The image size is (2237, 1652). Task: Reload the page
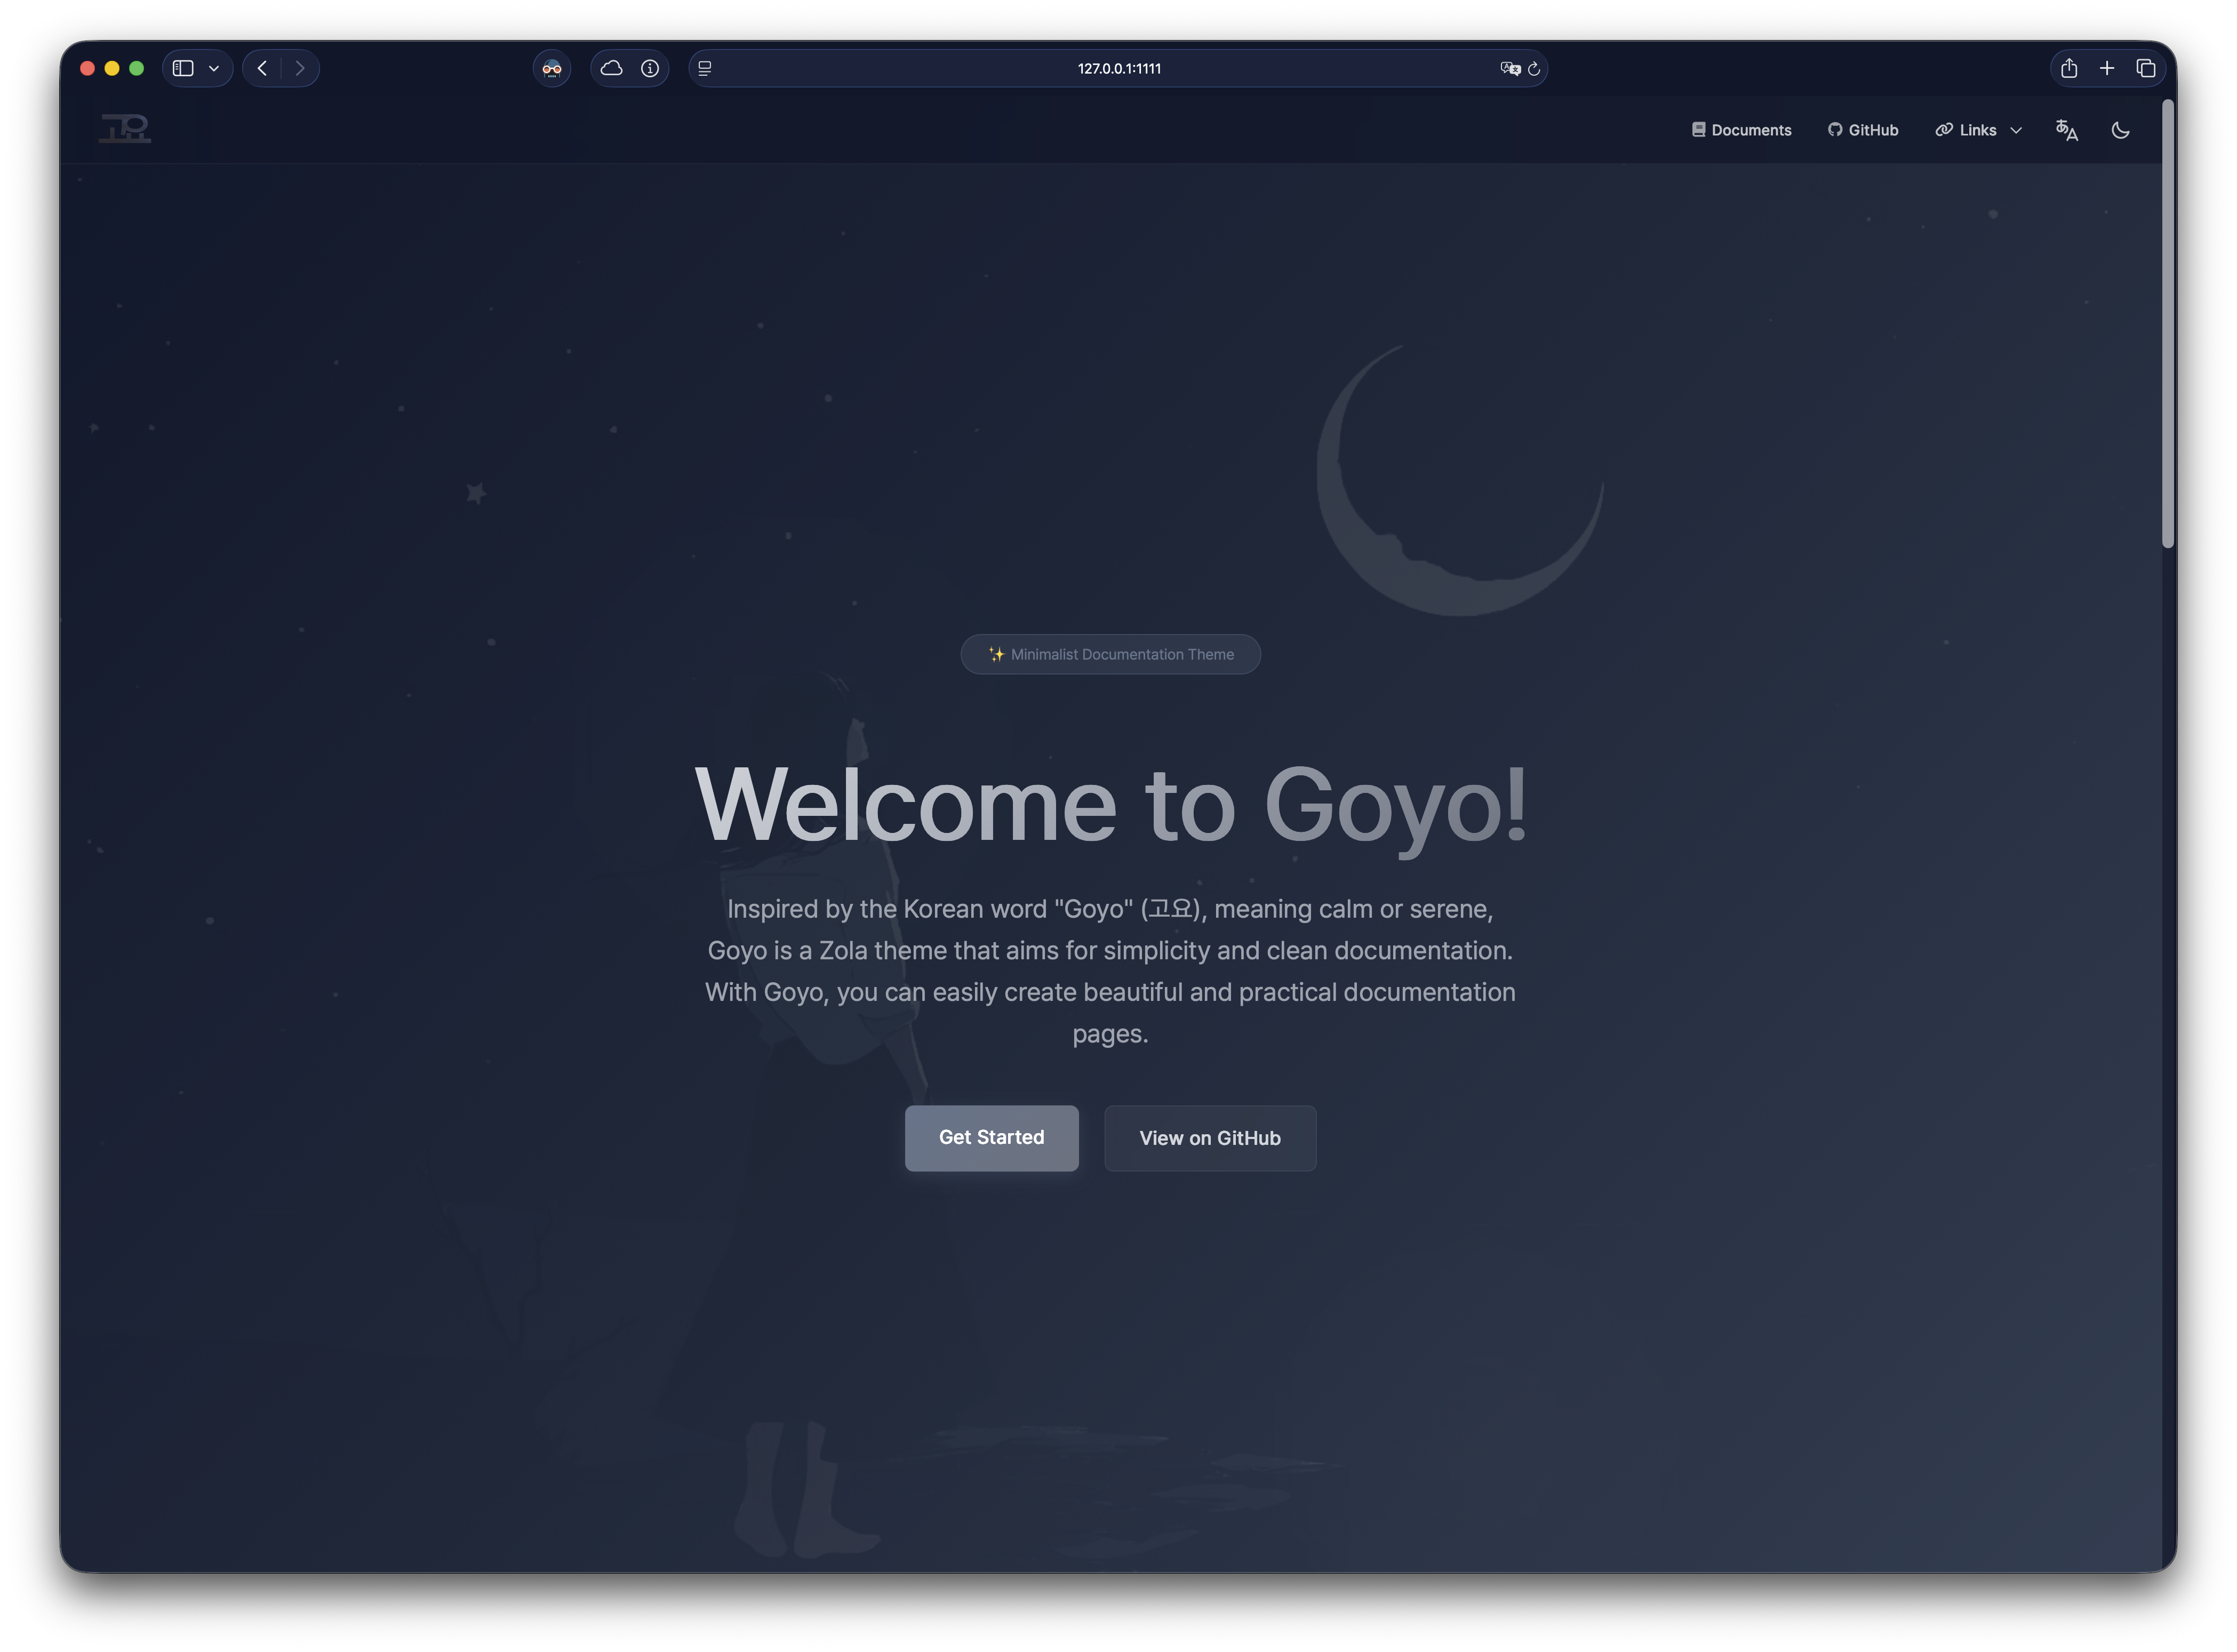click(1534, 68)
